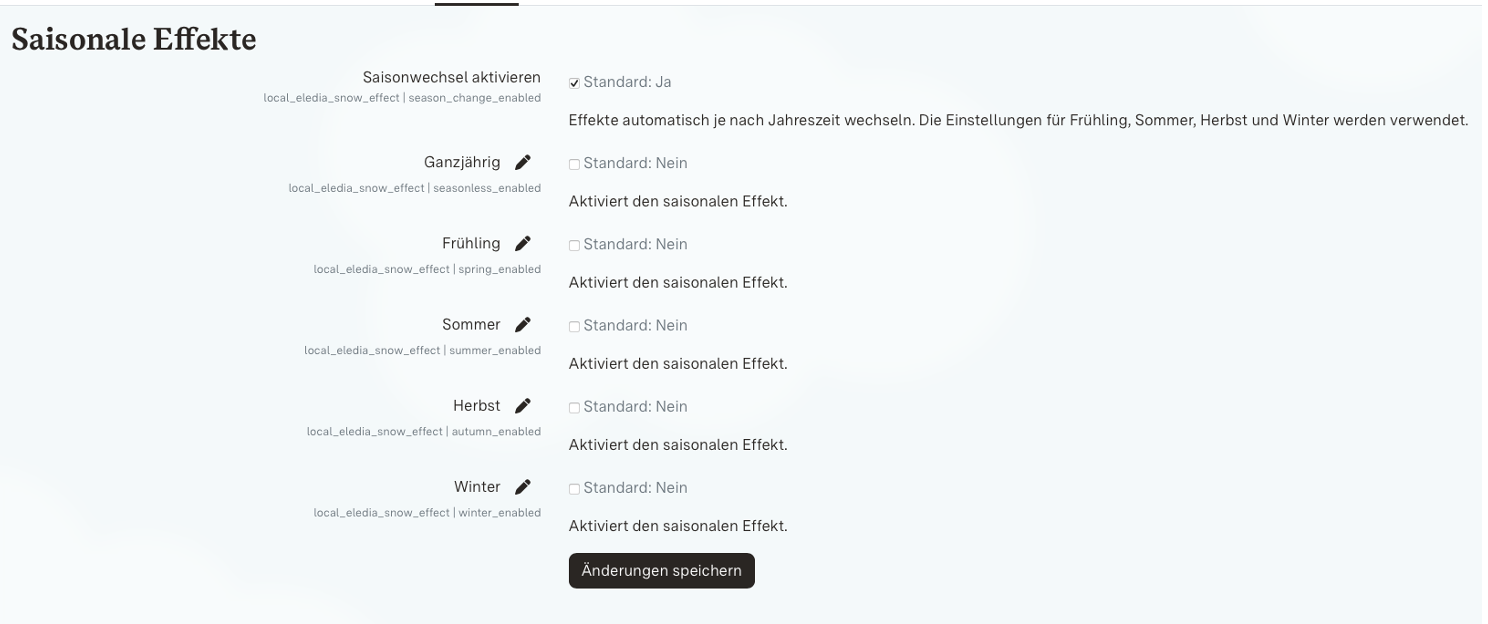The width and height of the screenshot is (1488, 624).
Task: Check the Sommer checkbox
Action: click(x=574, y=326)
